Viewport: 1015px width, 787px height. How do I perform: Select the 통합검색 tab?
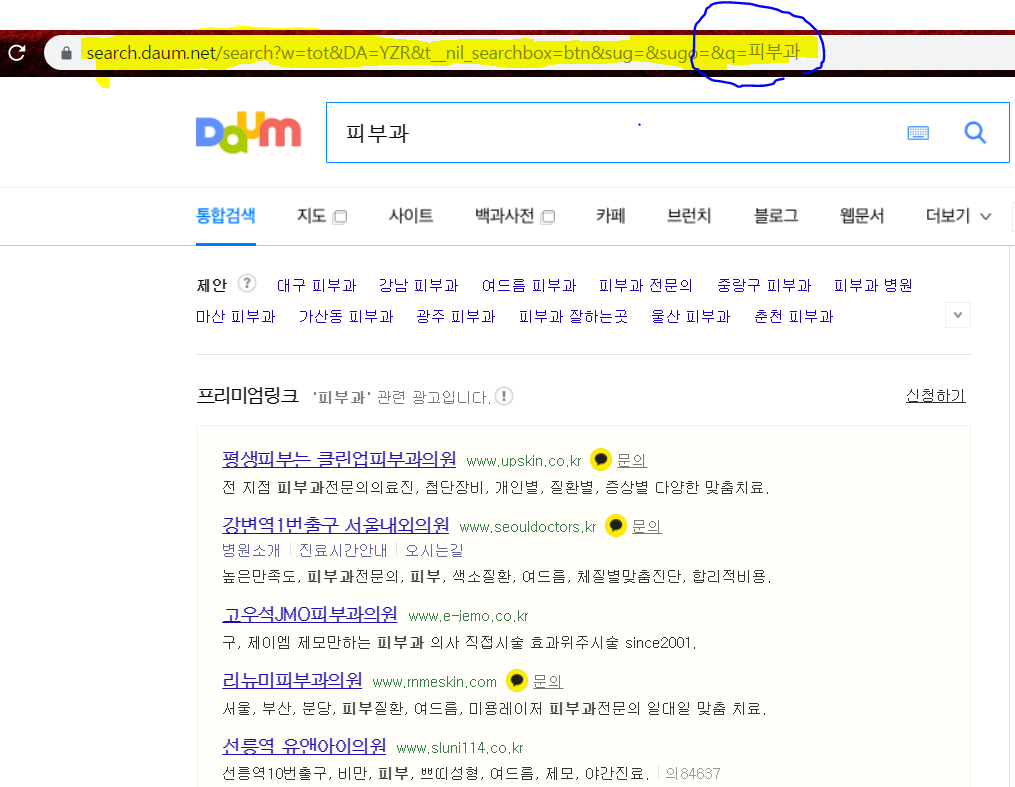[x=226, y=216]
